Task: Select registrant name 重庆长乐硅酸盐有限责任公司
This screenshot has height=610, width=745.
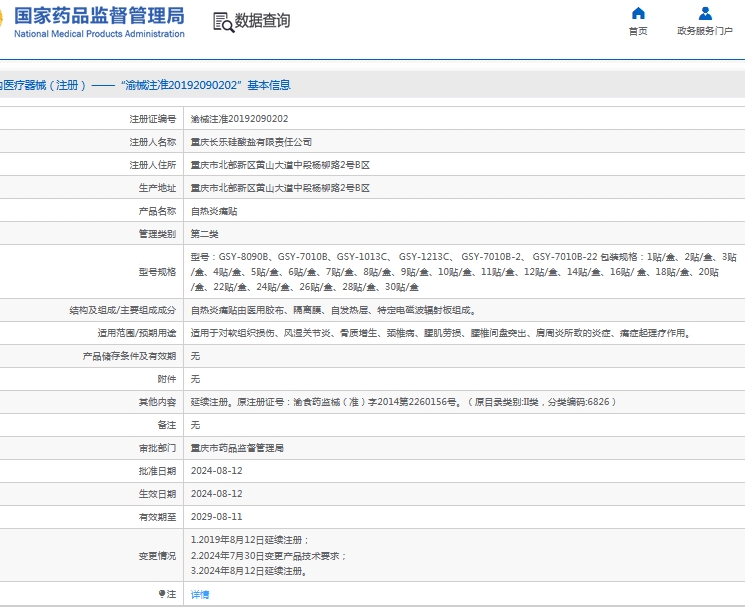Action: coord(251,142)
